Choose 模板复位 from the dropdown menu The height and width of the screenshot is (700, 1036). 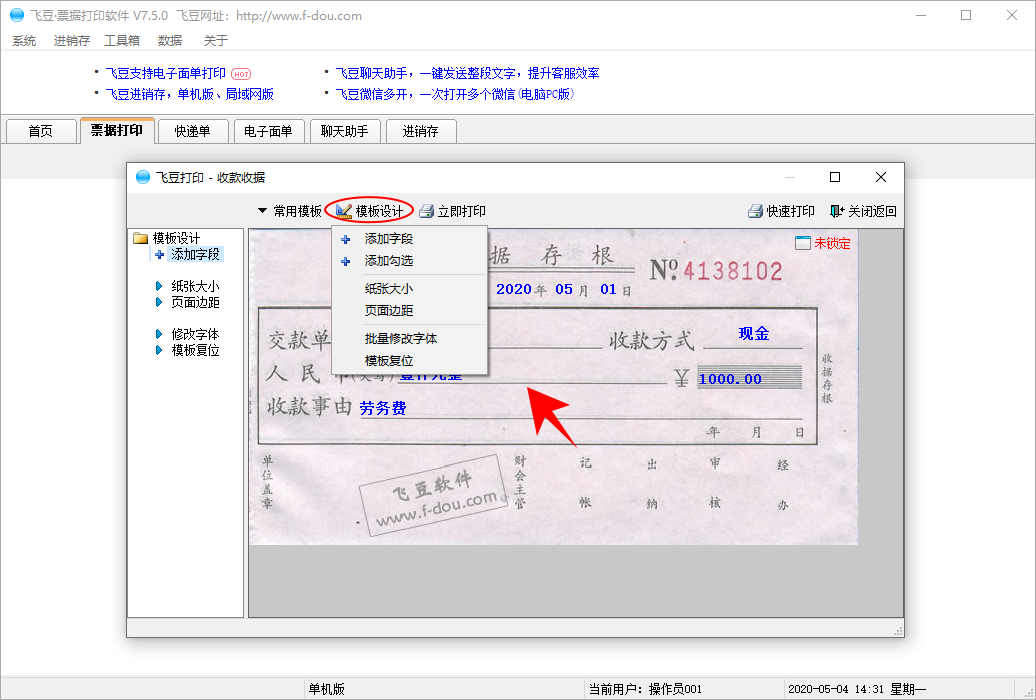click(410, 361)
